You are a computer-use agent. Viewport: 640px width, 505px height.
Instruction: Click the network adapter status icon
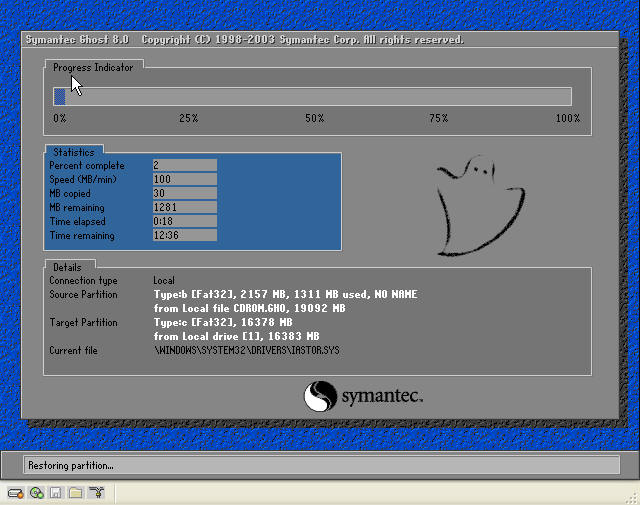(x=97, y=493)
